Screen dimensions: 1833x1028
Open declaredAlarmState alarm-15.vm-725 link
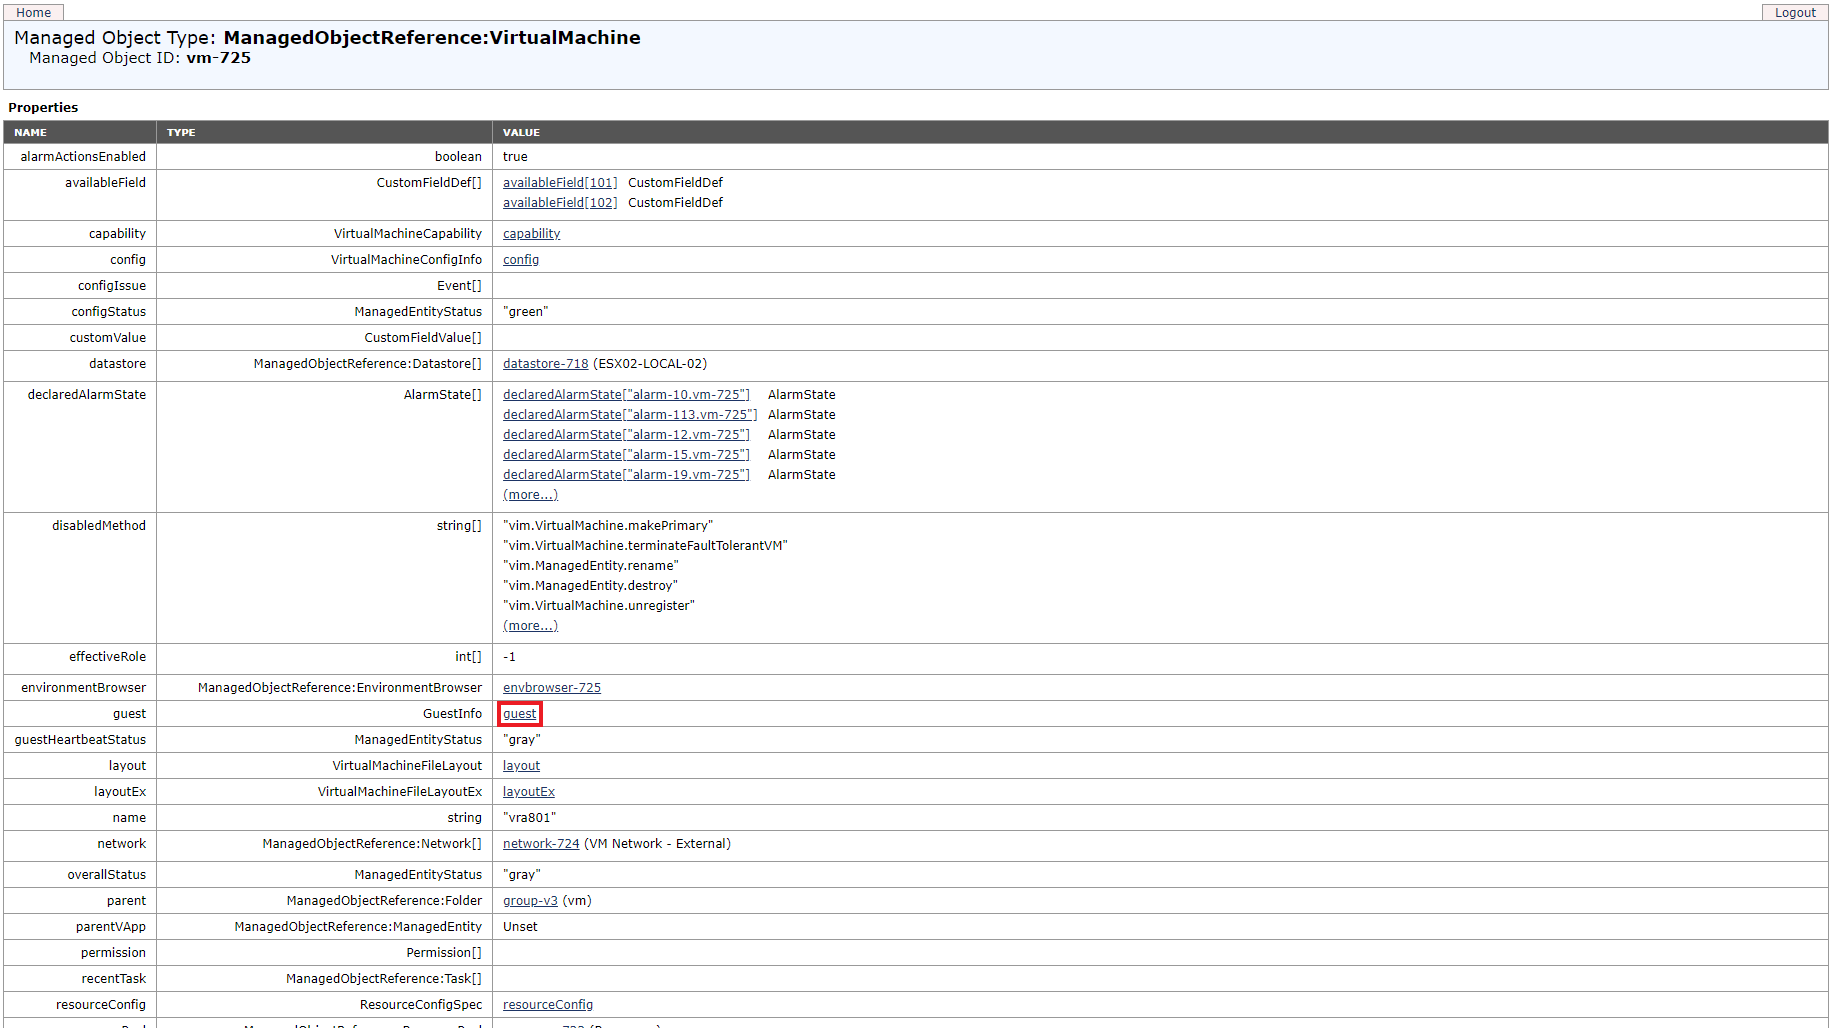click(626, 454)
